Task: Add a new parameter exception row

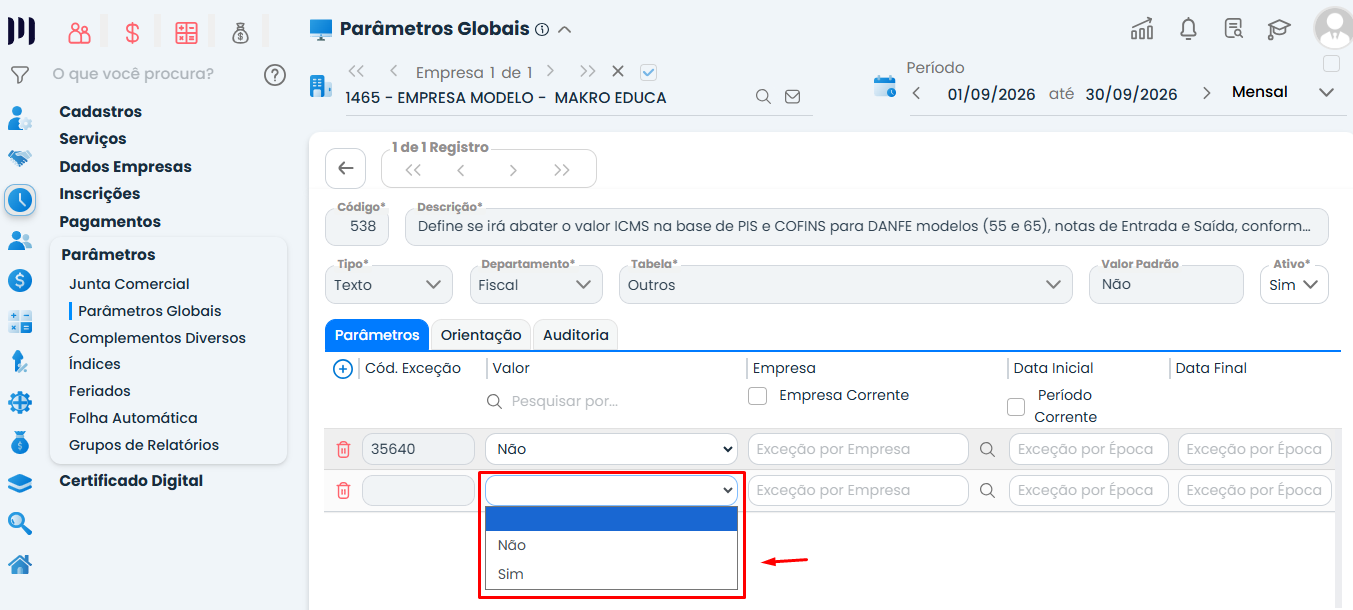Action: (x=343, y=369)
